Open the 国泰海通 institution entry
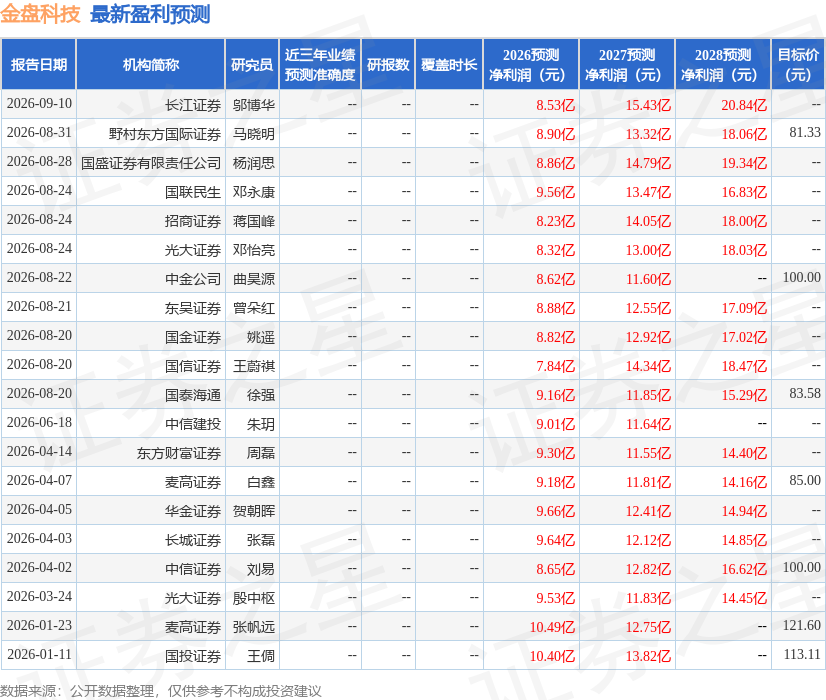826x700 pixels. click(x=193, y=395)
